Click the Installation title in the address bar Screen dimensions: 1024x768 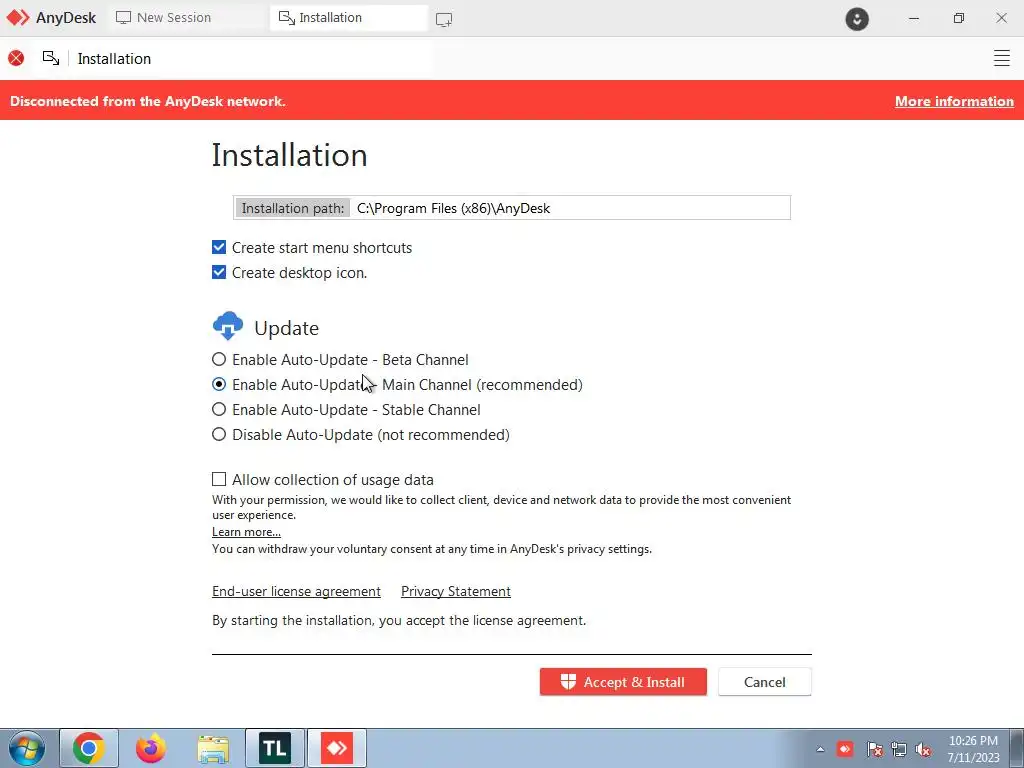tap(114, 59)
